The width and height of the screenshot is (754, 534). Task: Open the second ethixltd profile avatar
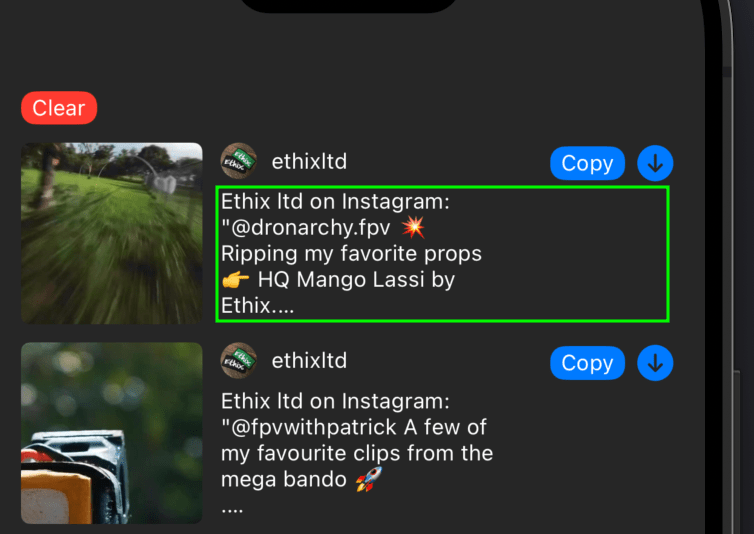point(239,360)
